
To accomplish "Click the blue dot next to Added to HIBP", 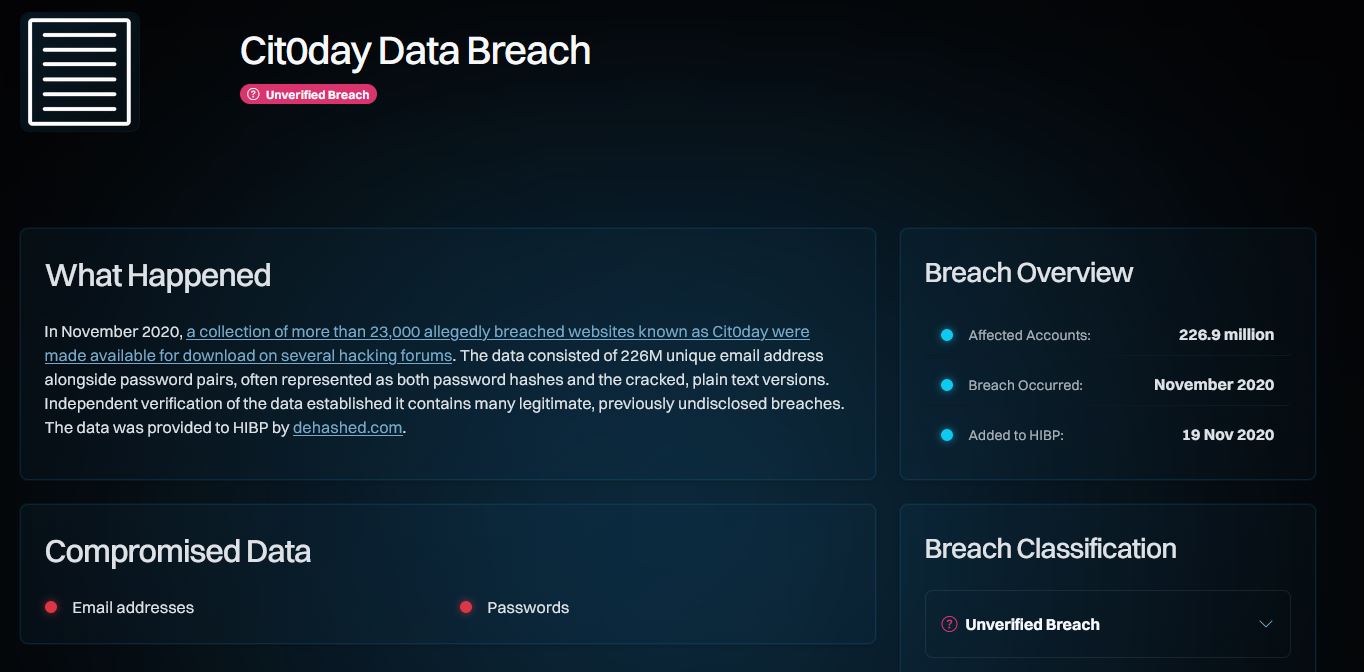I will (x=947, y=435).
